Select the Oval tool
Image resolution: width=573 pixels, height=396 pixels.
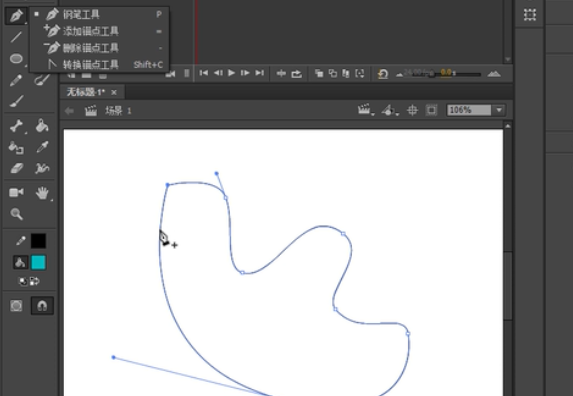[x=16, y=58]
